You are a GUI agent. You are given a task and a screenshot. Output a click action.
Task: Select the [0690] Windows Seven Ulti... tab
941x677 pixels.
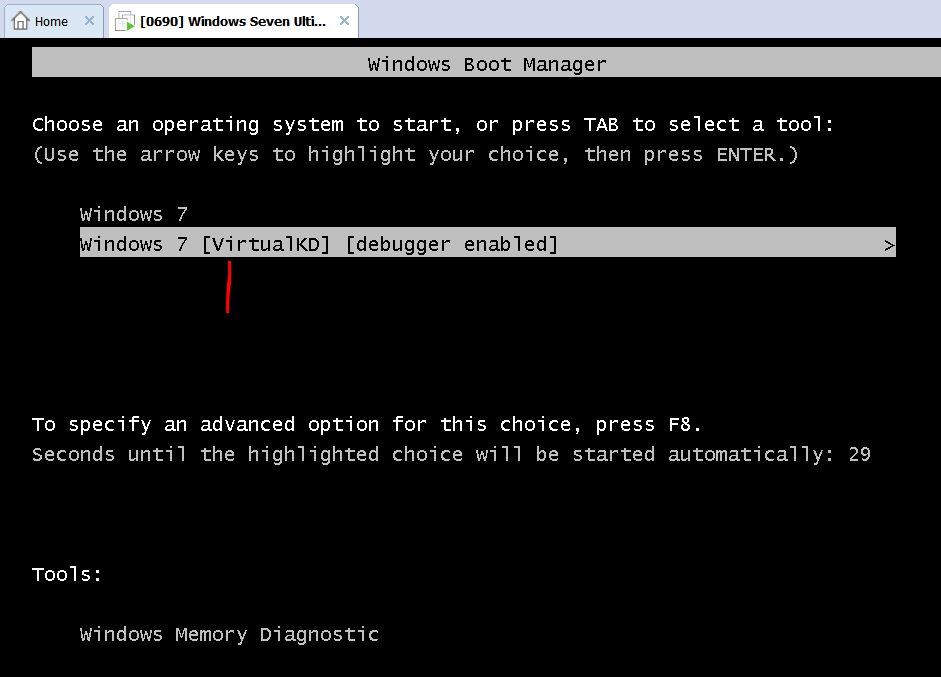(232, 21)
